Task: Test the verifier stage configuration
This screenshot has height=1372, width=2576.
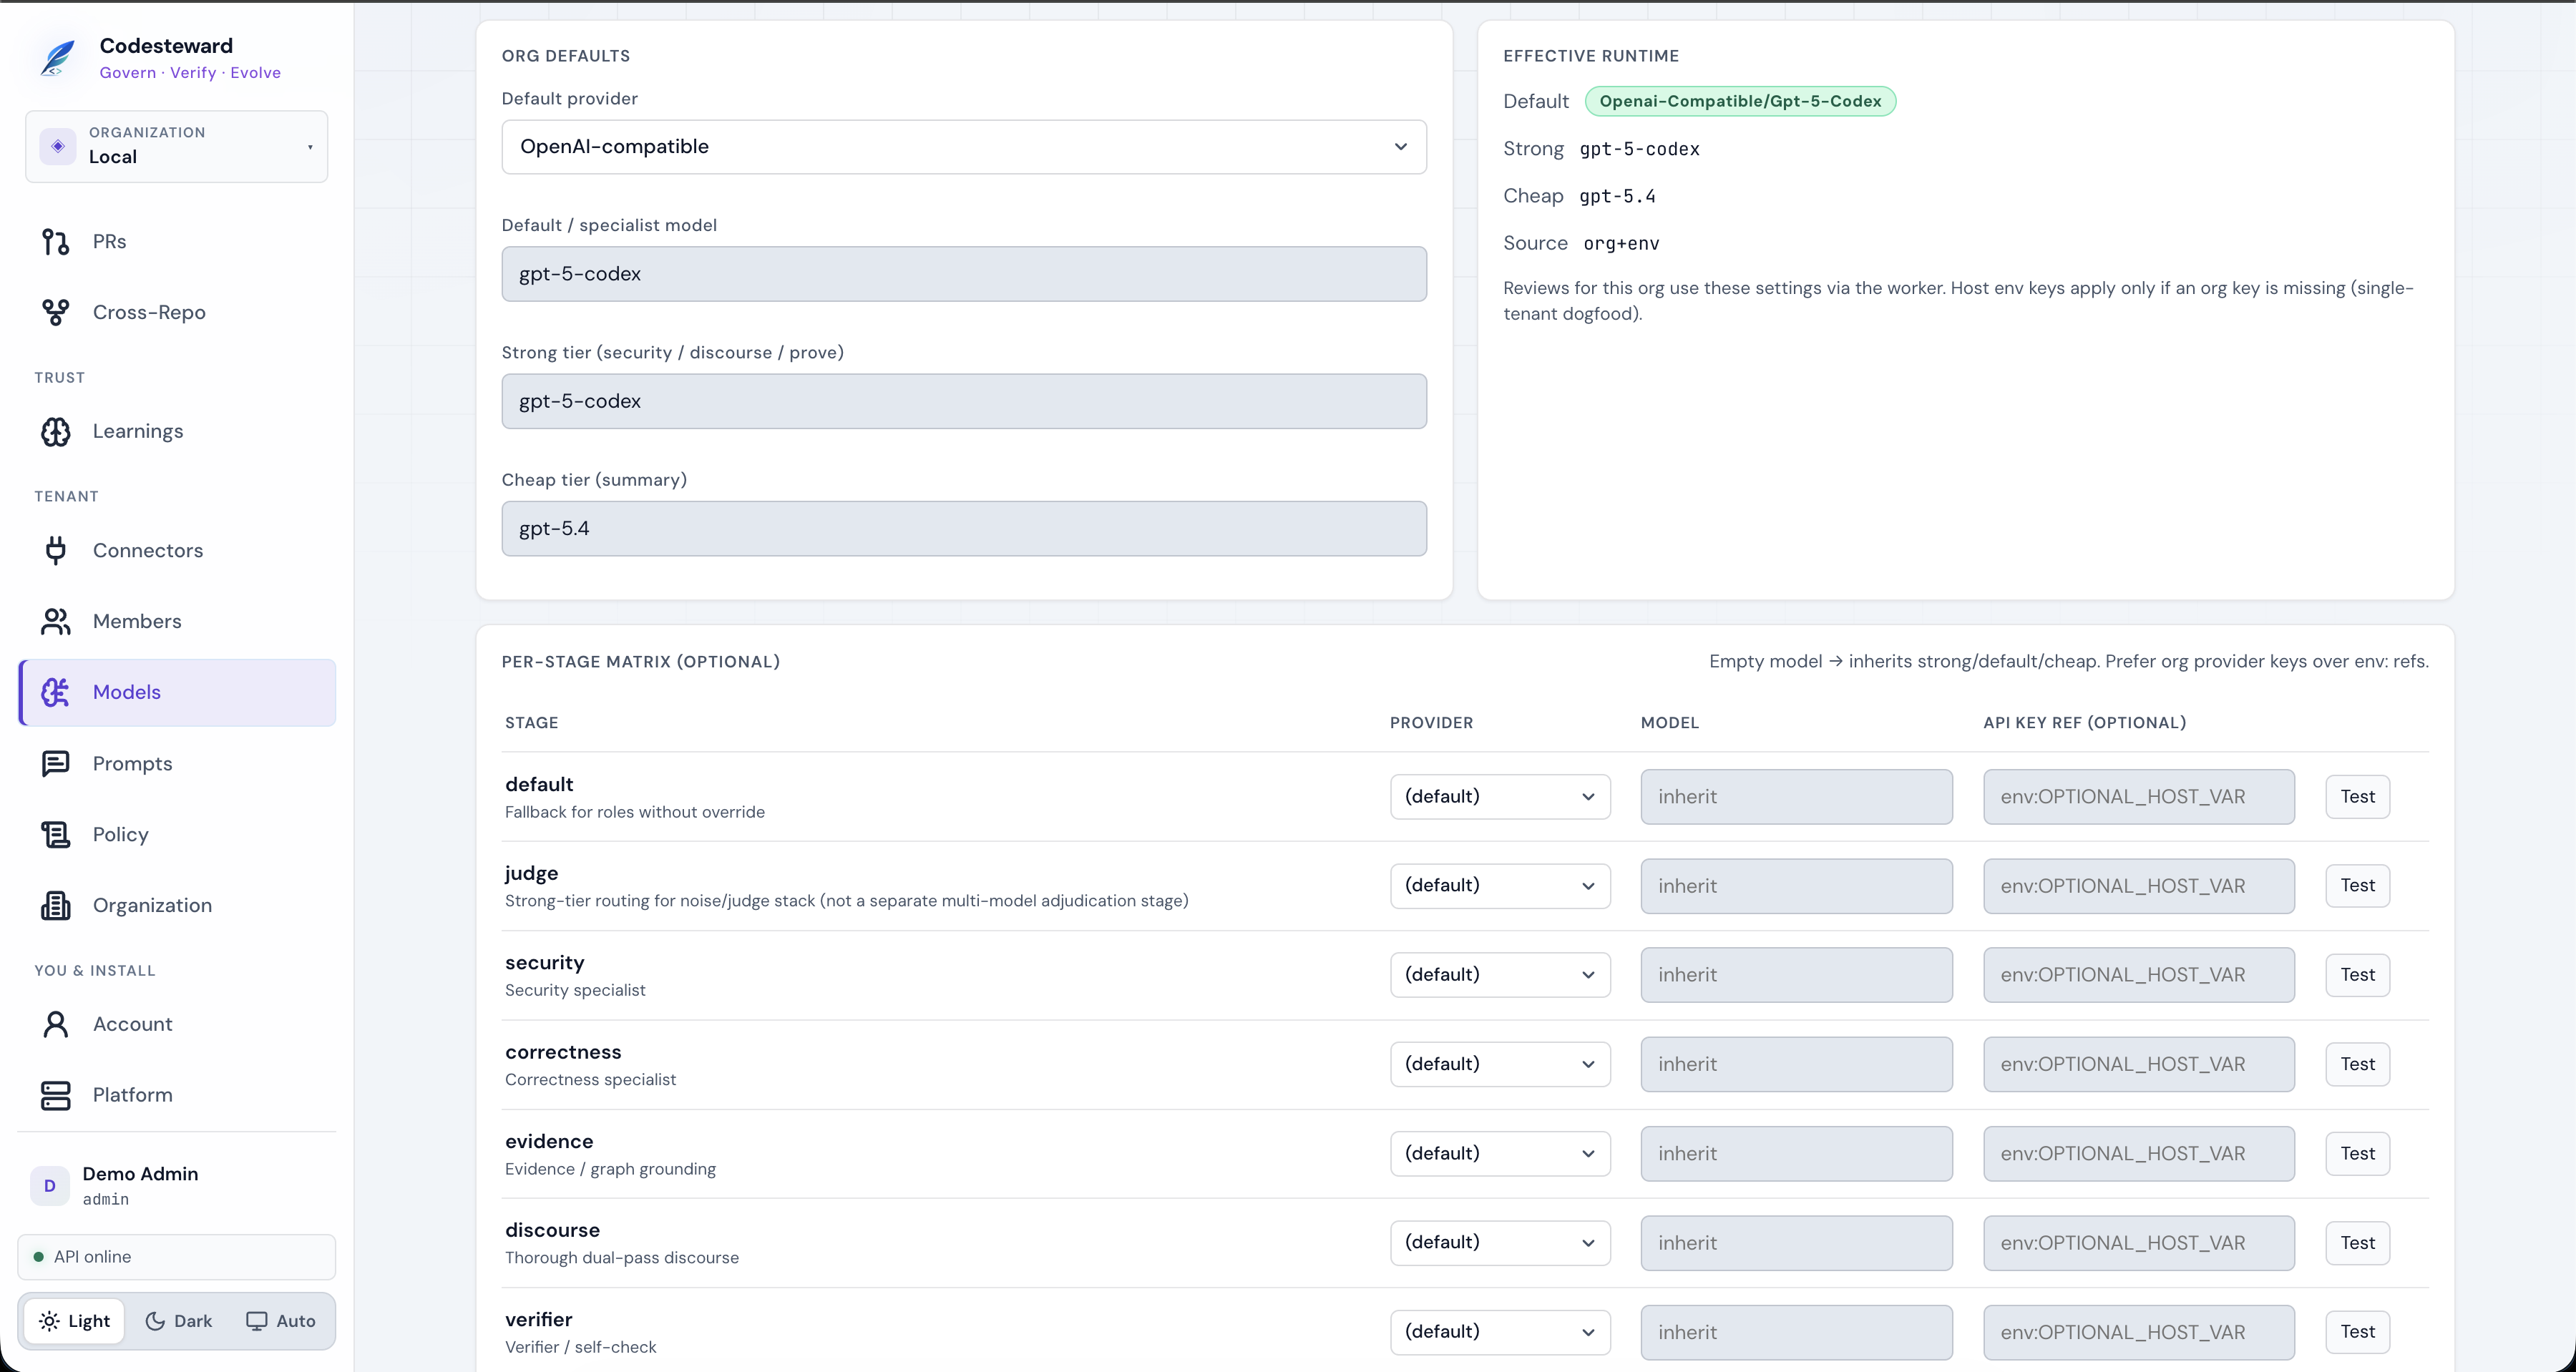Action: click(2357, 1332)
